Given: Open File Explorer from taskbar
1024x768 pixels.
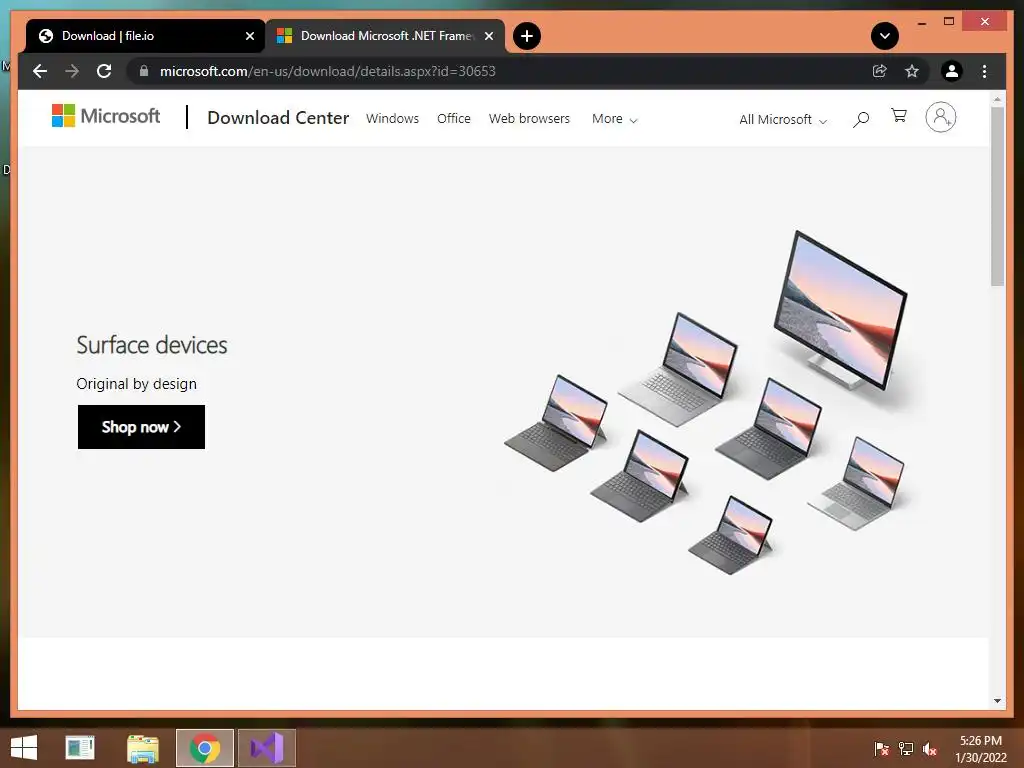Looking at the screenshot, I should click(x=143, y=748).
